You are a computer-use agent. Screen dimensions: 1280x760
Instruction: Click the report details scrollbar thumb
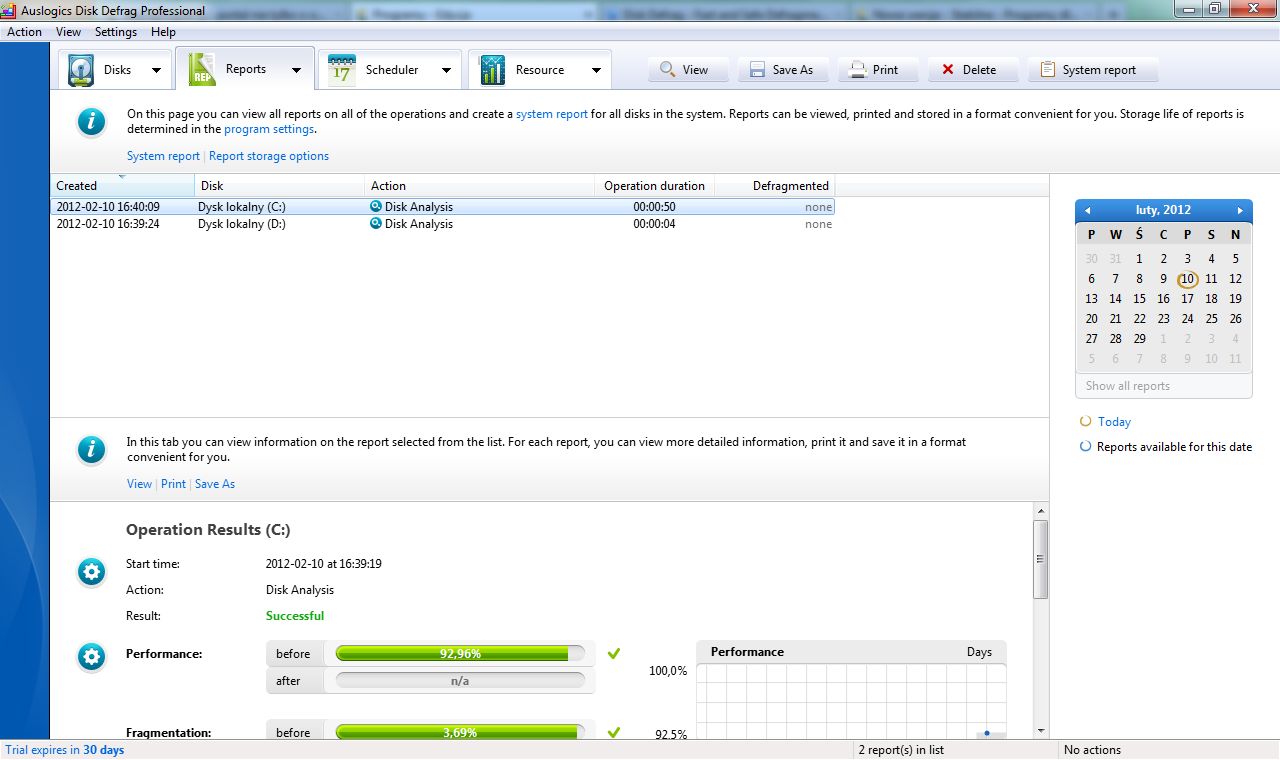coord(1041,559)
